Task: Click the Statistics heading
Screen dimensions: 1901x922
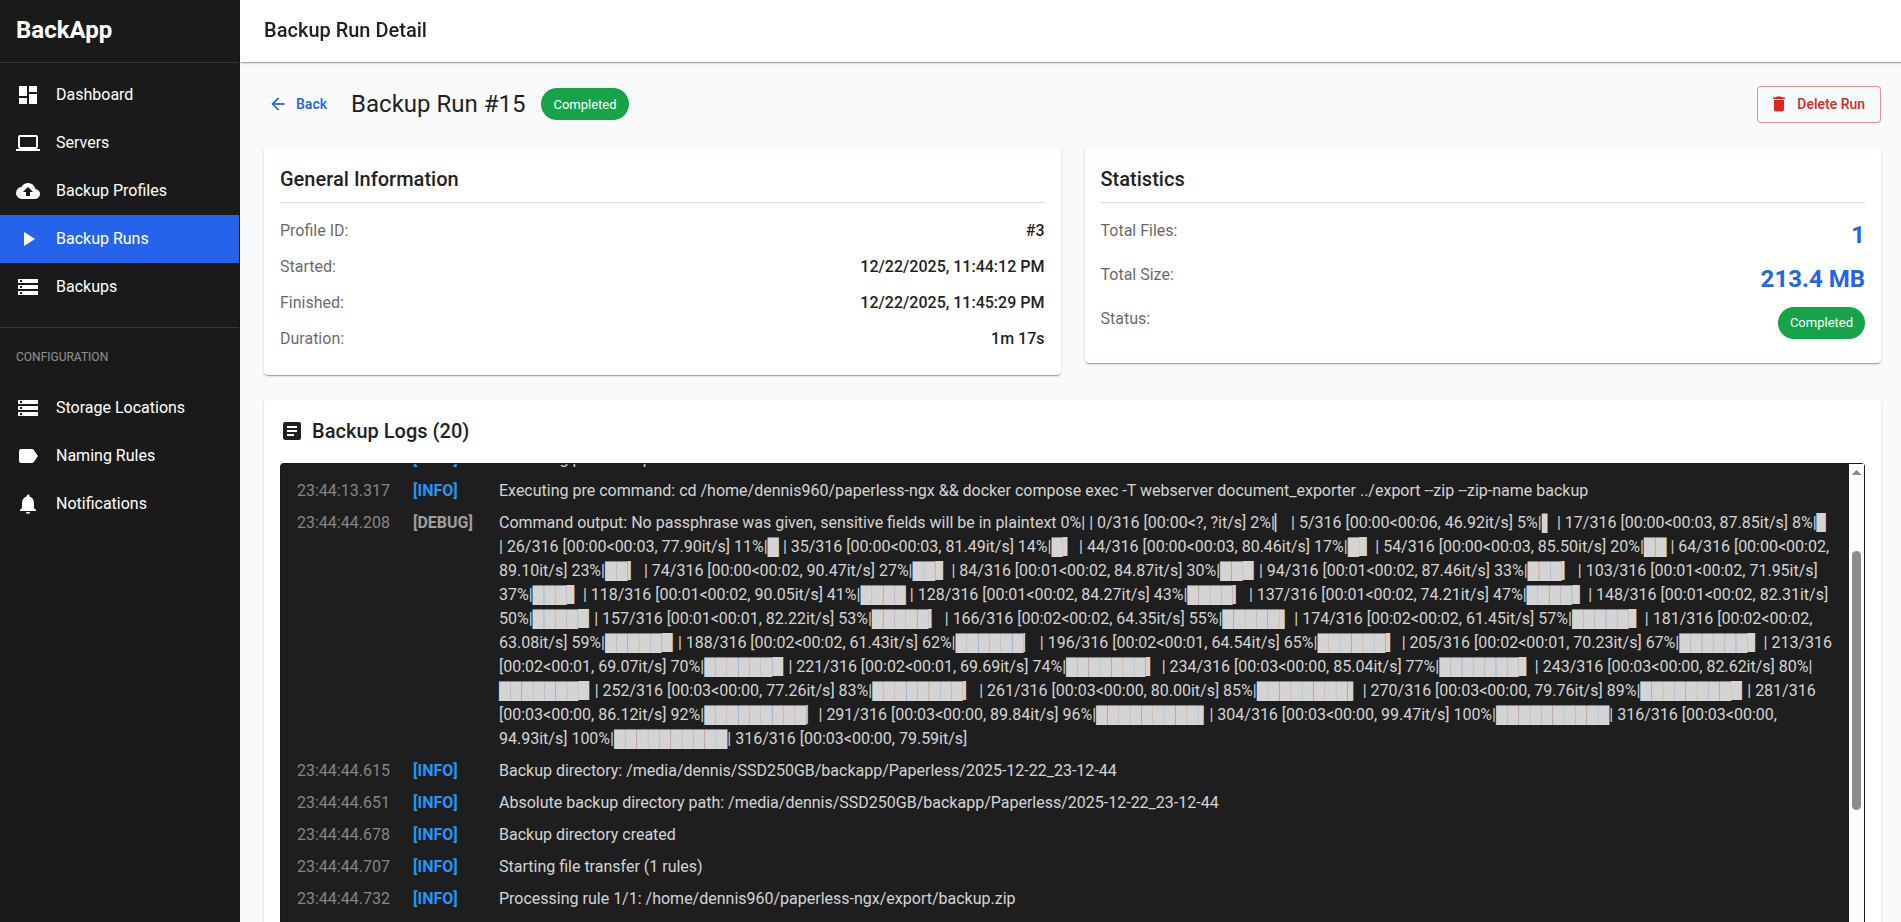Action: click(1142, 179)
